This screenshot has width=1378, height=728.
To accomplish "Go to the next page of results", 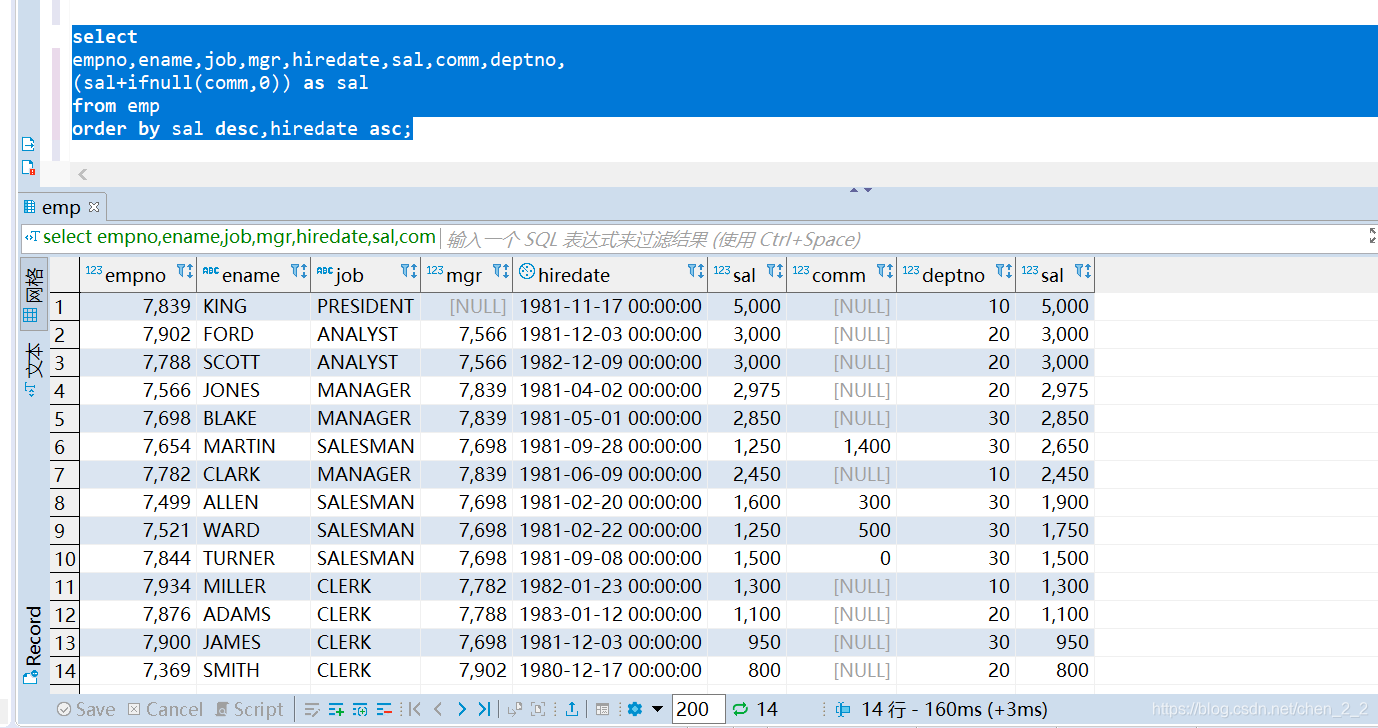I will (462, 709).
